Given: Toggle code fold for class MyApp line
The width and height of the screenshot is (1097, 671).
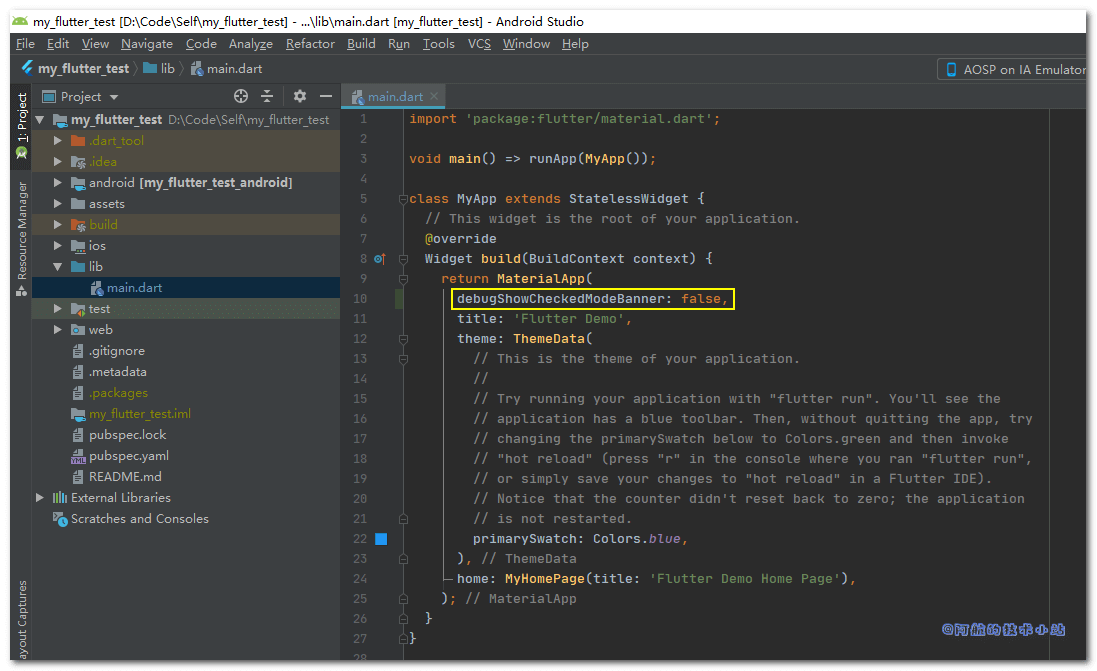Looking at the screenshot, I should [402, 199].
